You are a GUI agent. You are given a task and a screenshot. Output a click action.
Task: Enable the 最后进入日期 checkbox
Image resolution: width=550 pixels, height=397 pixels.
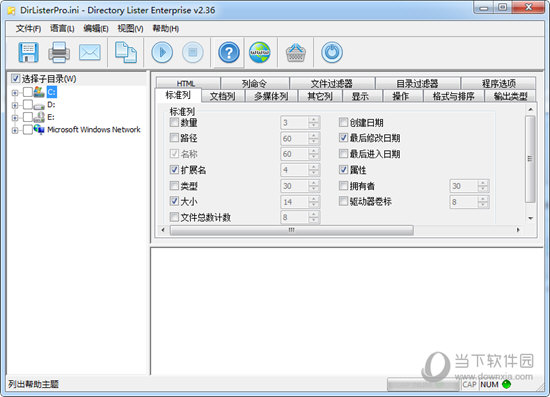tap(343, 153)
